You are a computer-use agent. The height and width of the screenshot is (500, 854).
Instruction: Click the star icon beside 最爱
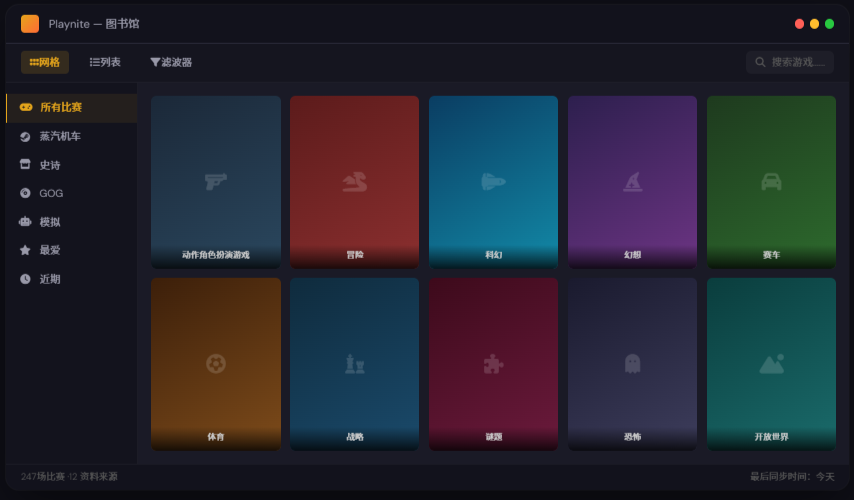point(25,250)
